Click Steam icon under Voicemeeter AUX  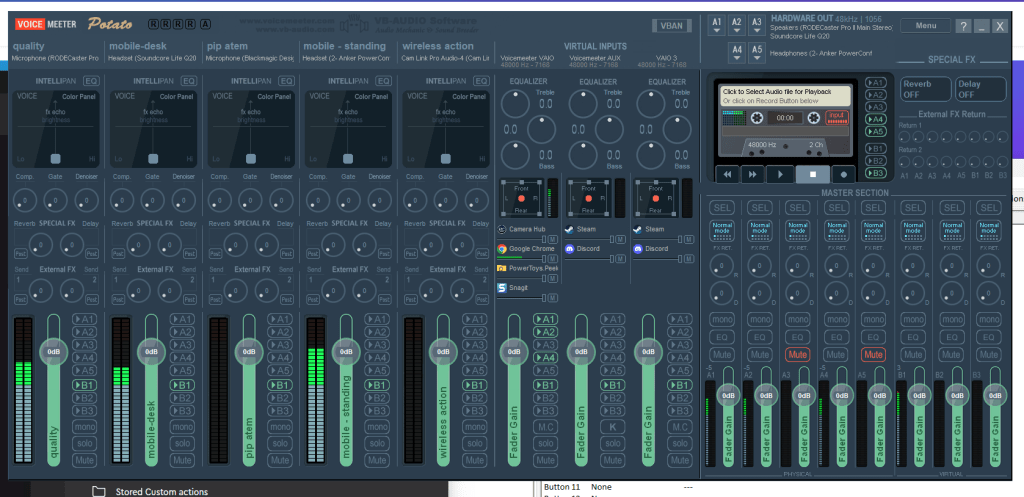(x=569, y=229)
